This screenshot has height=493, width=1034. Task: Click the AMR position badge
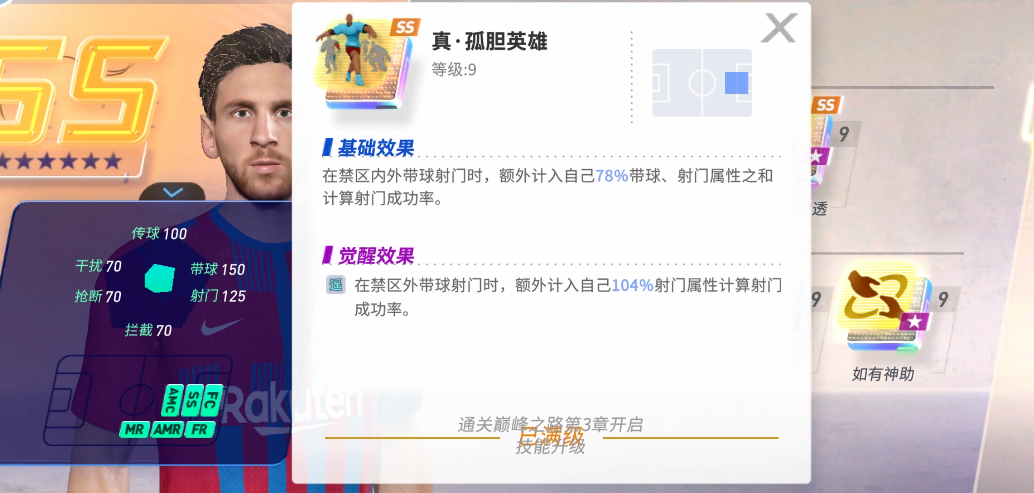(x=166, y=430)
